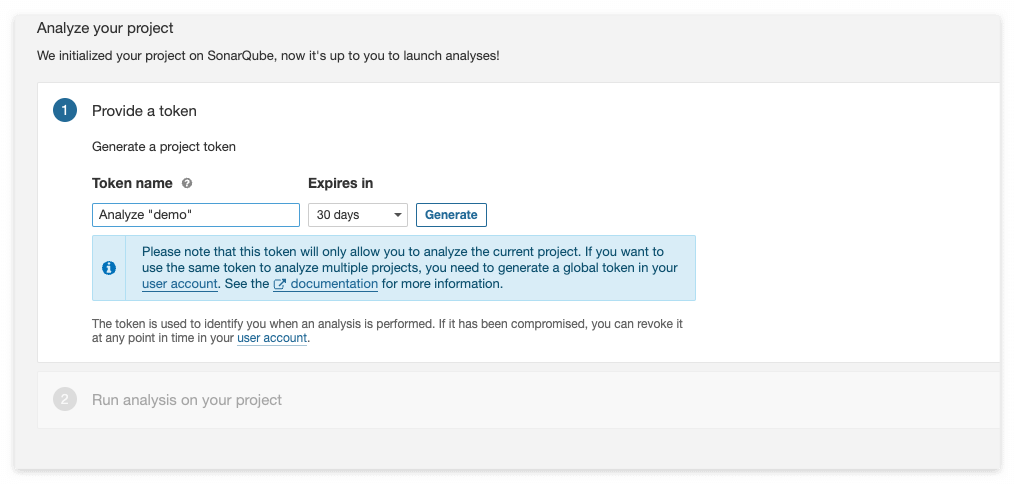
Task: Click the info icon in the blue notice
Action: point(109,268)
